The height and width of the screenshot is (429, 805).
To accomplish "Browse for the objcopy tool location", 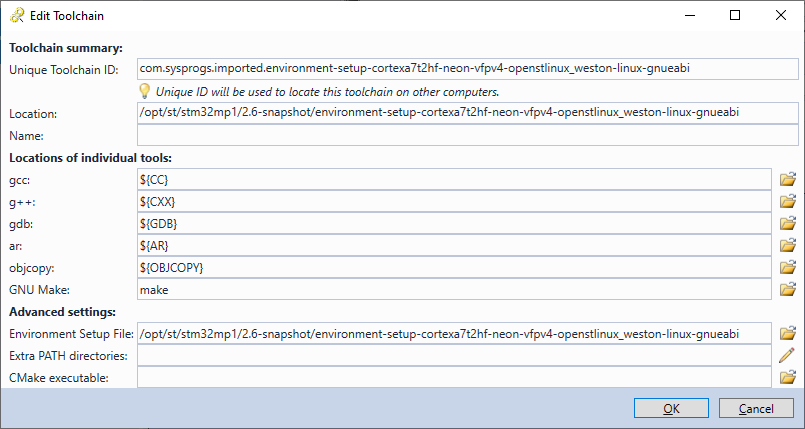I will [788, 267].
